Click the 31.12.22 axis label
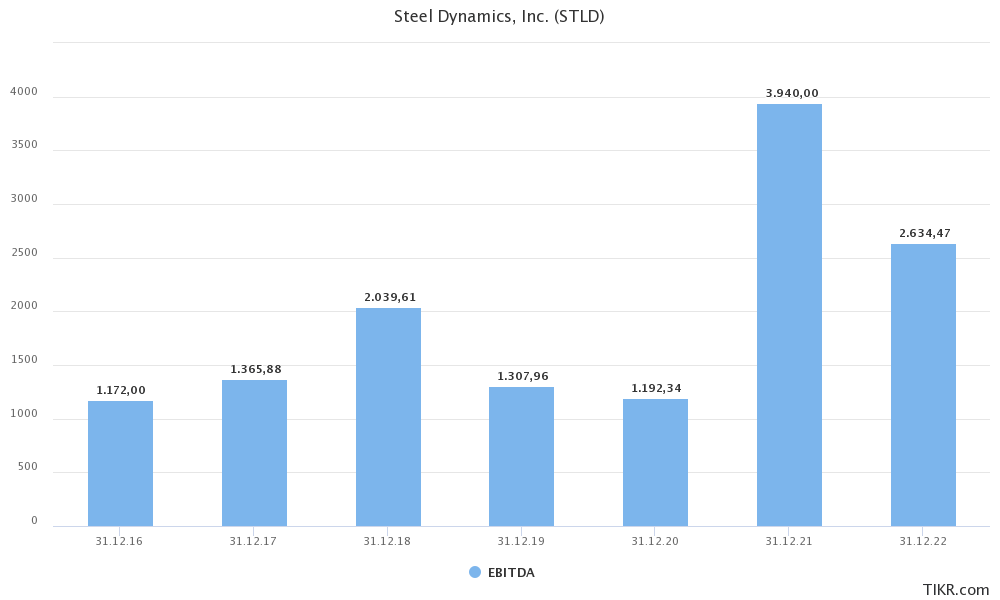This screenshot has width=1000, height=600. point(922,540)
